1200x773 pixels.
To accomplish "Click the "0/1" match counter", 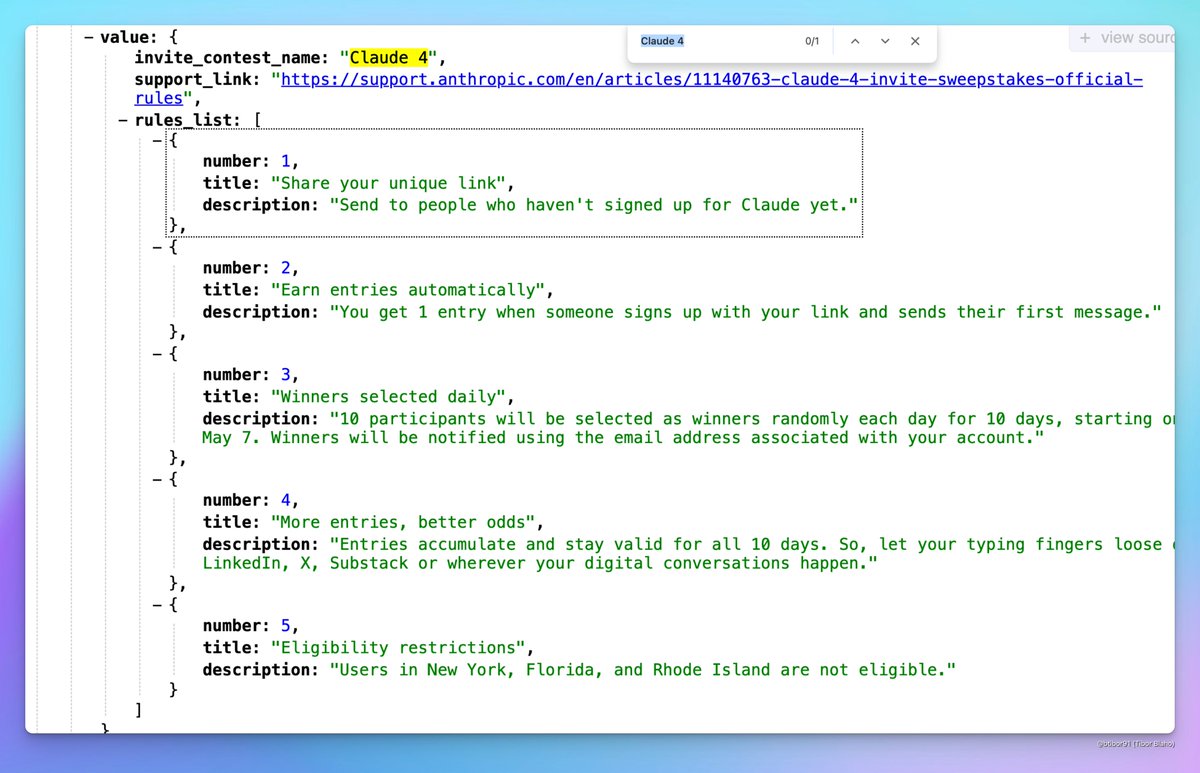I will [812, 41].
